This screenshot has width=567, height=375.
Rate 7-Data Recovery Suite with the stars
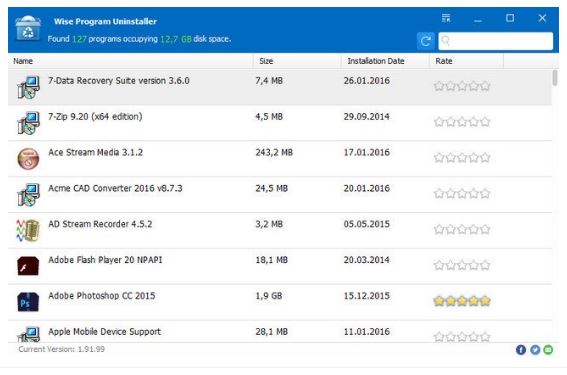462,86
